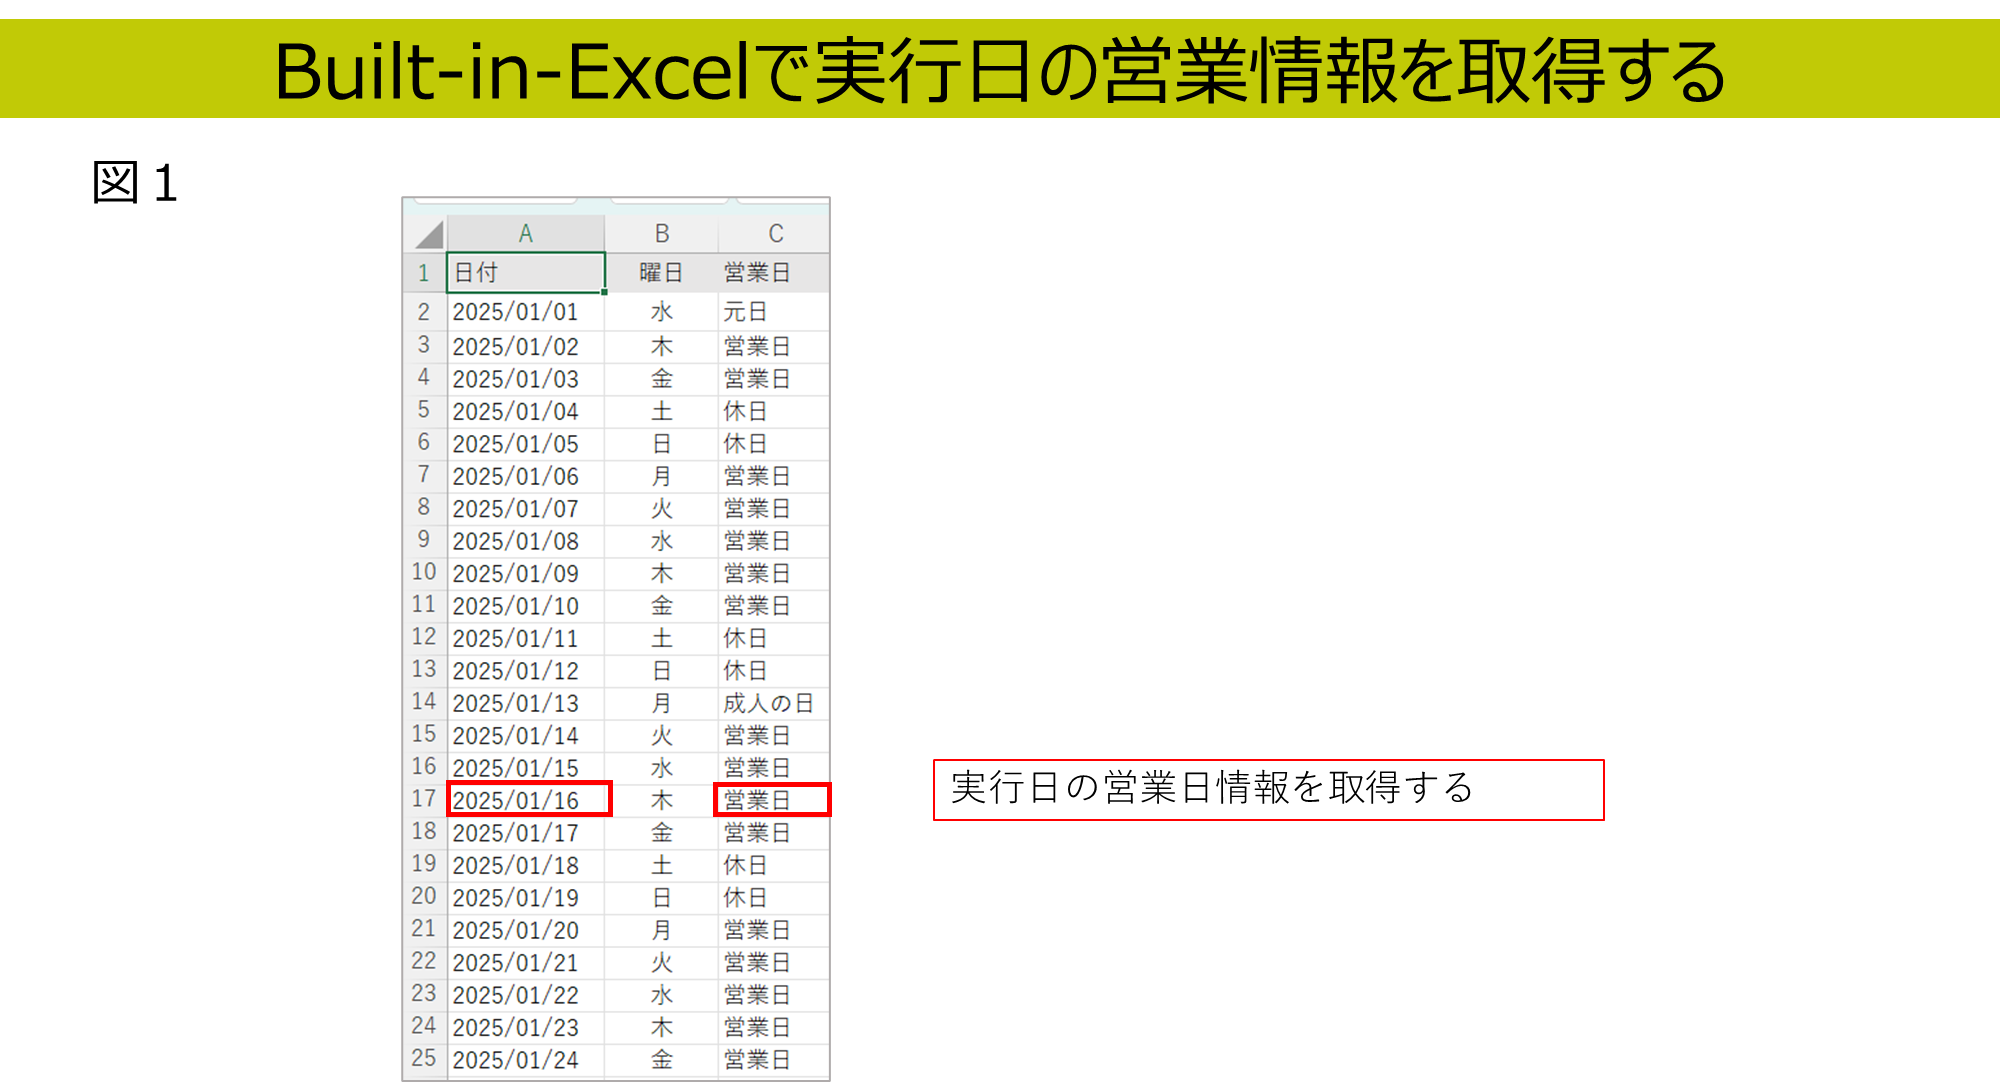Viewport: 2000px width, 1082px height.
Task: Select date cell 2025/01/05
Action: [526, 444]
